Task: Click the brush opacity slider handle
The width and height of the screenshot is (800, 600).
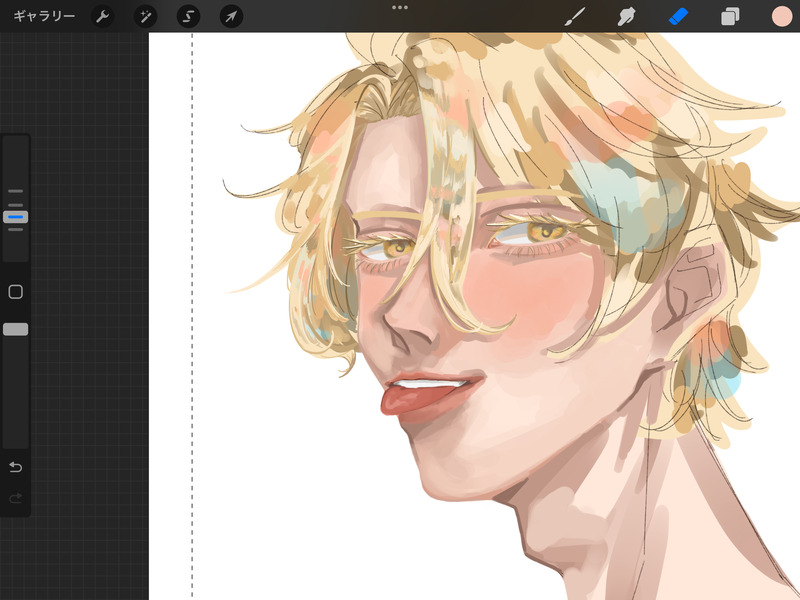Action: [16, 329]
